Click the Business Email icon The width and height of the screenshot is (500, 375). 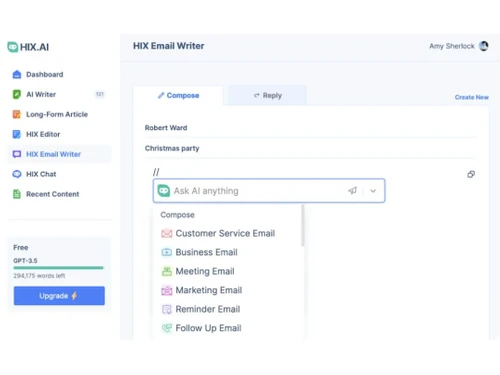click(x=167, y=252)
